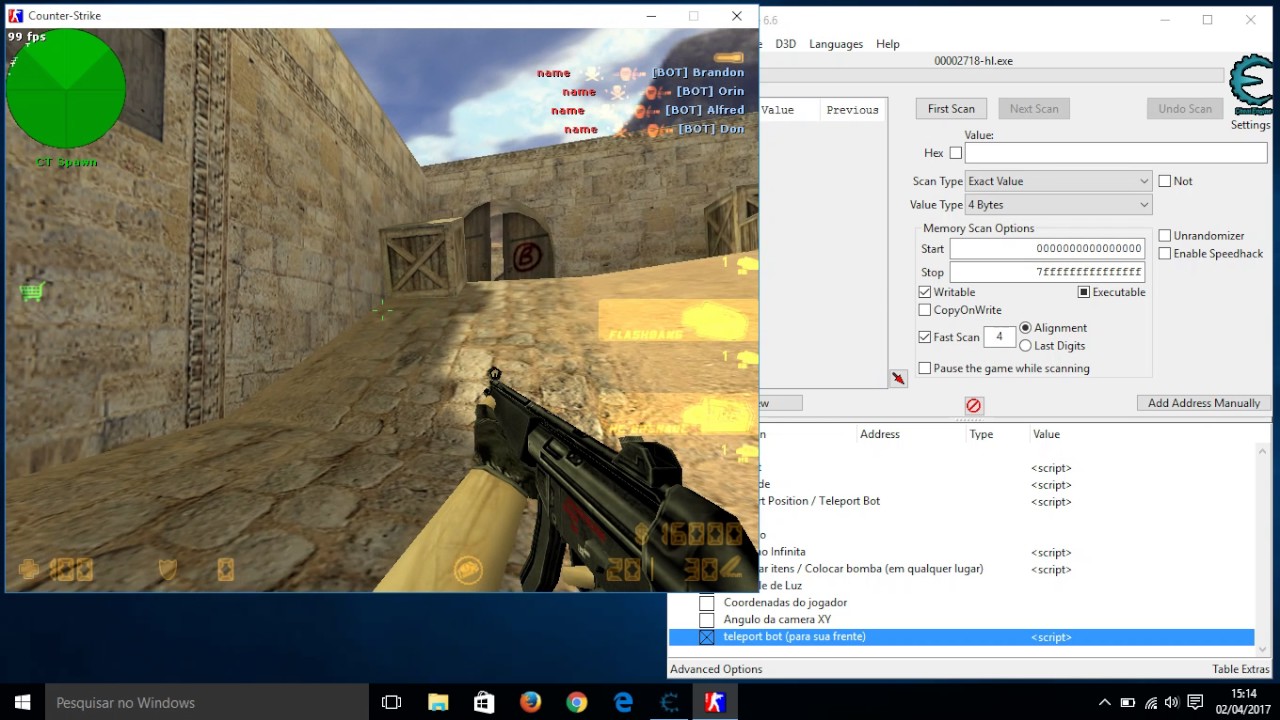1280x720 pixels.
Task: Tick the Angulo da camera XY checkbox
Action: 706,620
